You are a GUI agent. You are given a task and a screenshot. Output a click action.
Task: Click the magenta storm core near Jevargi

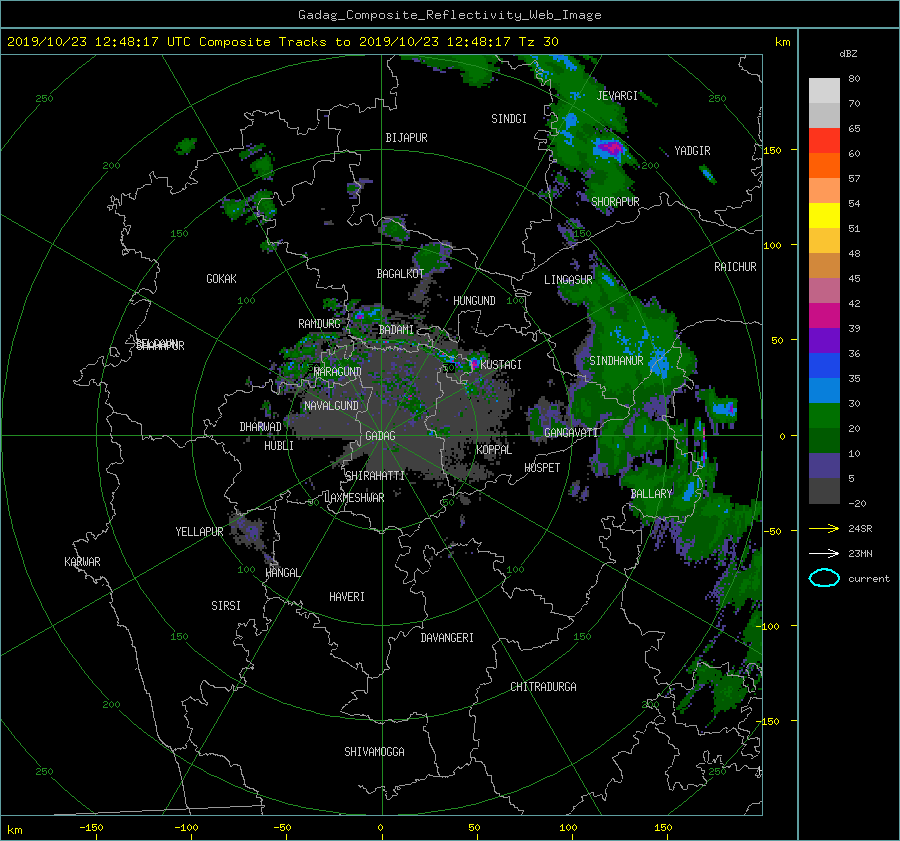tap(610, 149)
